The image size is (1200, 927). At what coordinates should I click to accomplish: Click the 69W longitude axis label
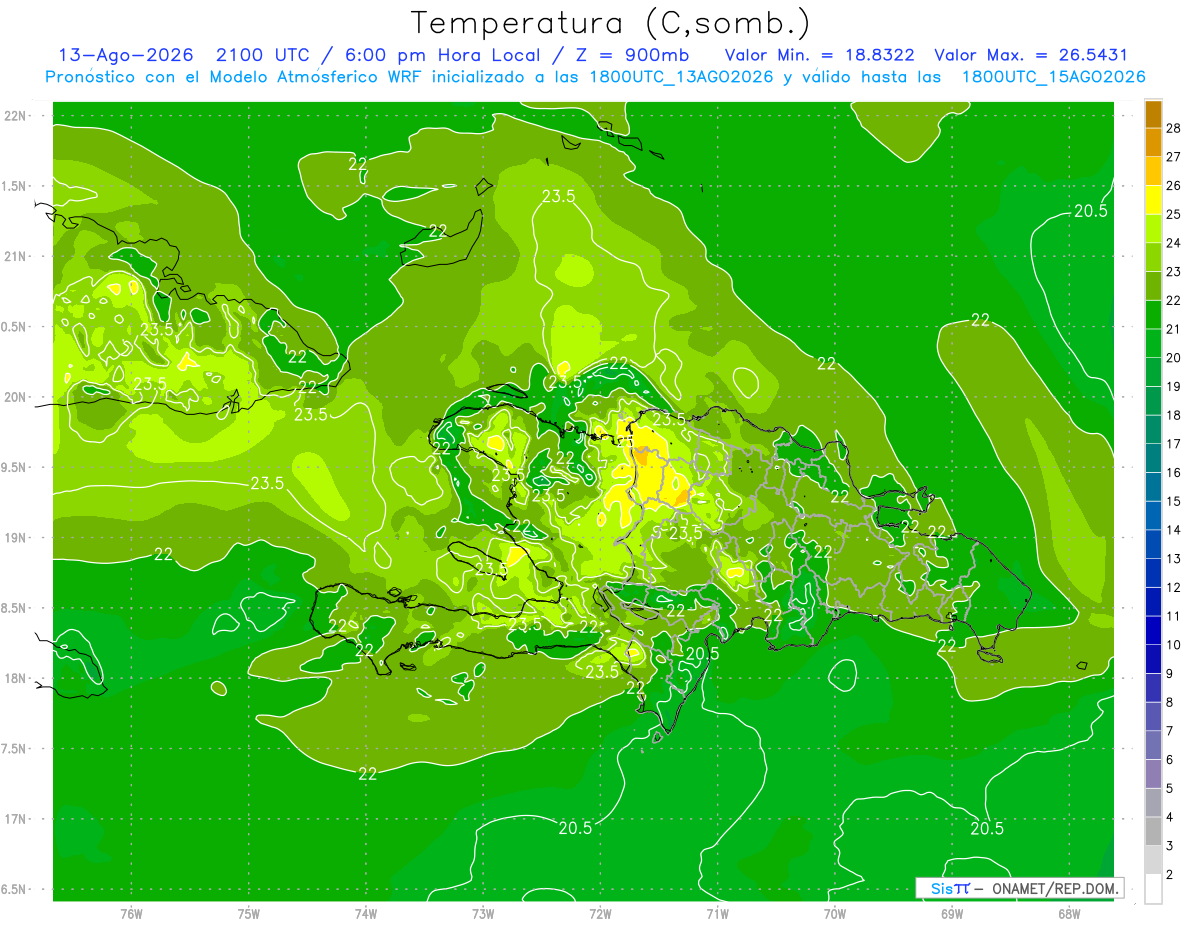[x=952, y=914]
